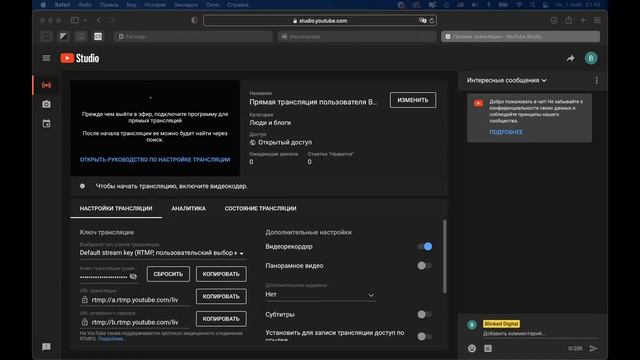This screenshot has width=640, height=360.
Task: Reveal stream key with eye icon
Action: (133, 277)
